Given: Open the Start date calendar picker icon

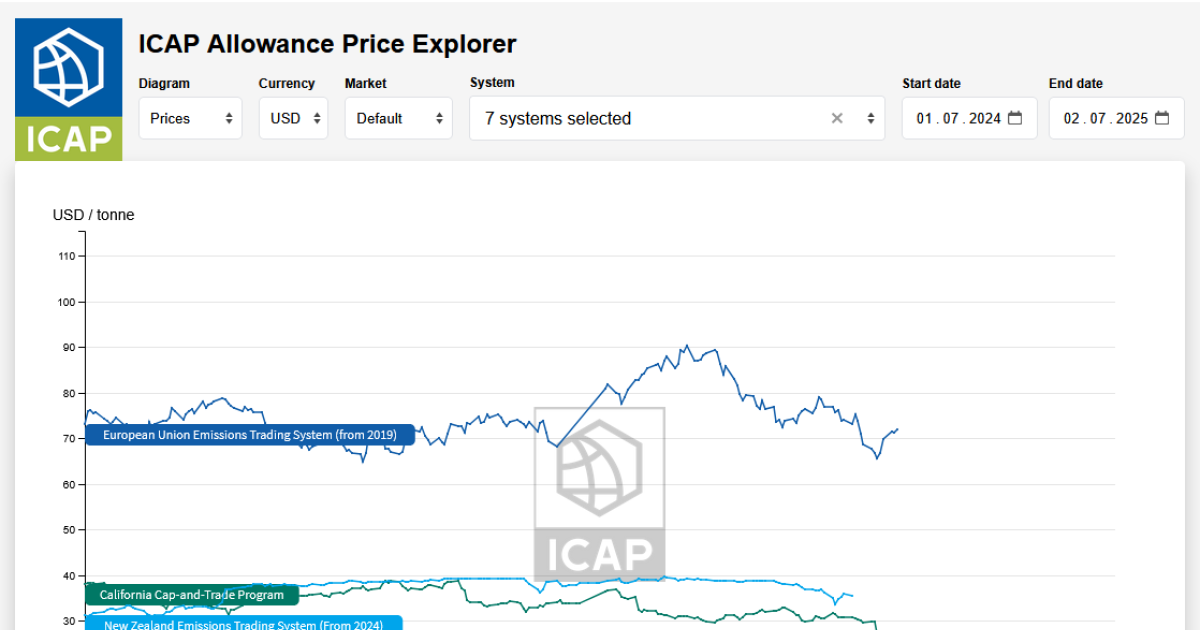Looking at the screenshot, I should click(x=1017, y=117).
